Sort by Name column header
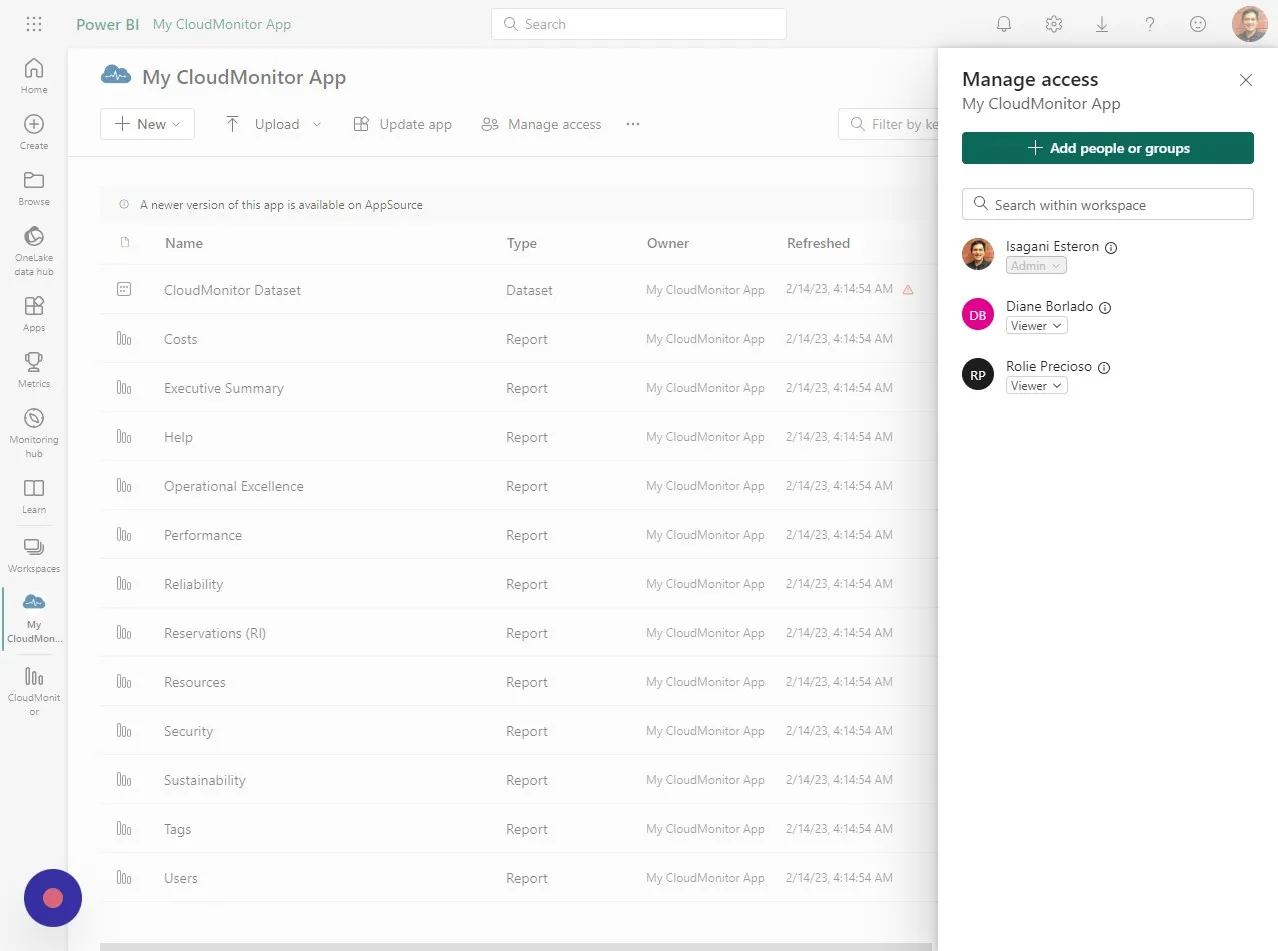 coord(184,243)
